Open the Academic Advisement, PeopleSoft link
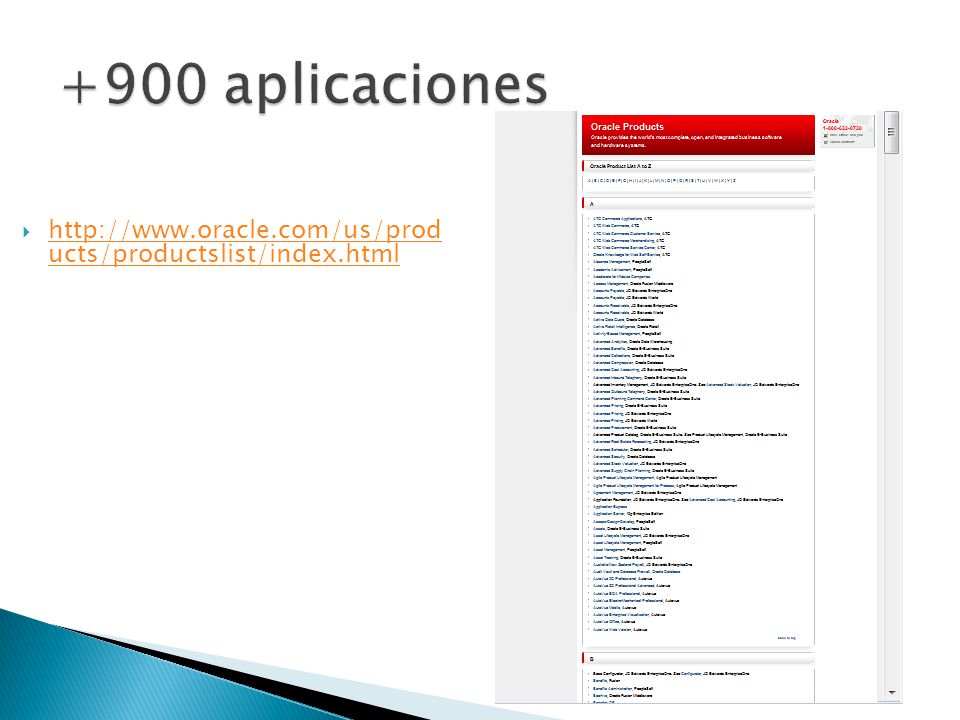 point(622,269)
